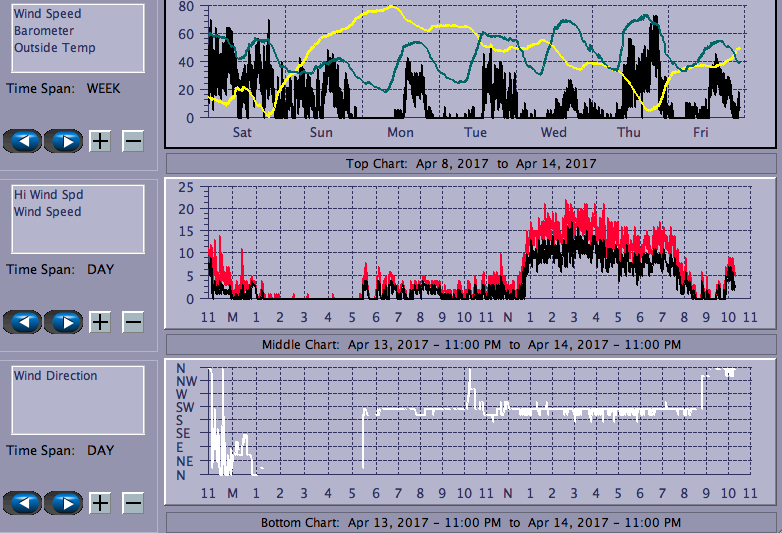Image resolution: width=782 pixels, height=533 pixels.
Task: Click the Top Chart date range bar
Action: coord(471,164)
